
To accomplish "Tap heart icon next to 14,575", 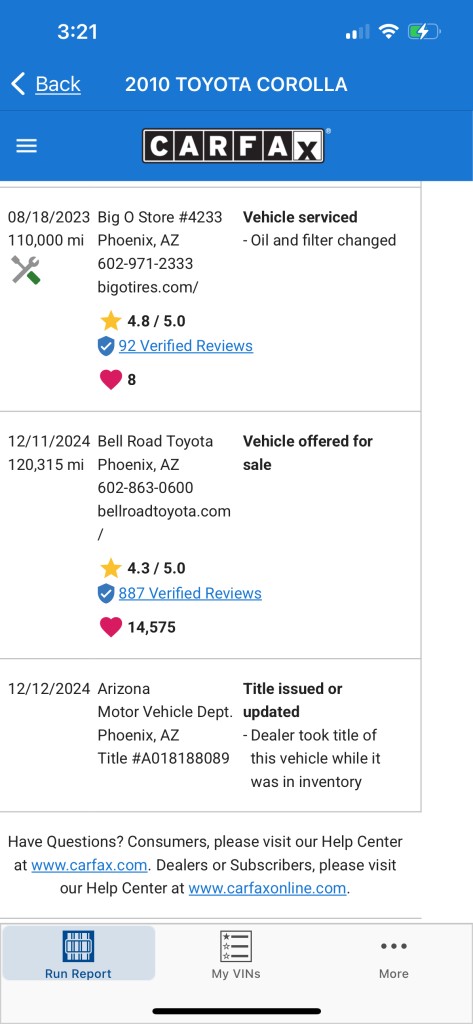I will (x=110, y=627).
